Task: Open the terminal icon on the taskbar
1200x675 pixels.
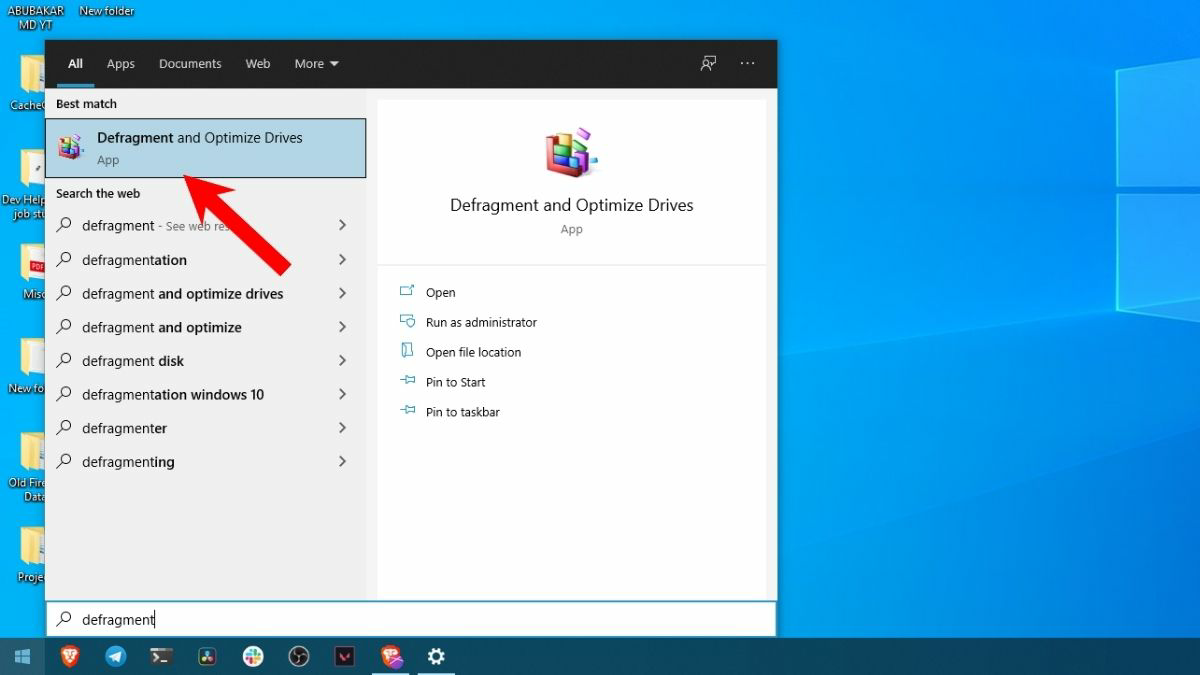Action: click(x=161, y=657)
